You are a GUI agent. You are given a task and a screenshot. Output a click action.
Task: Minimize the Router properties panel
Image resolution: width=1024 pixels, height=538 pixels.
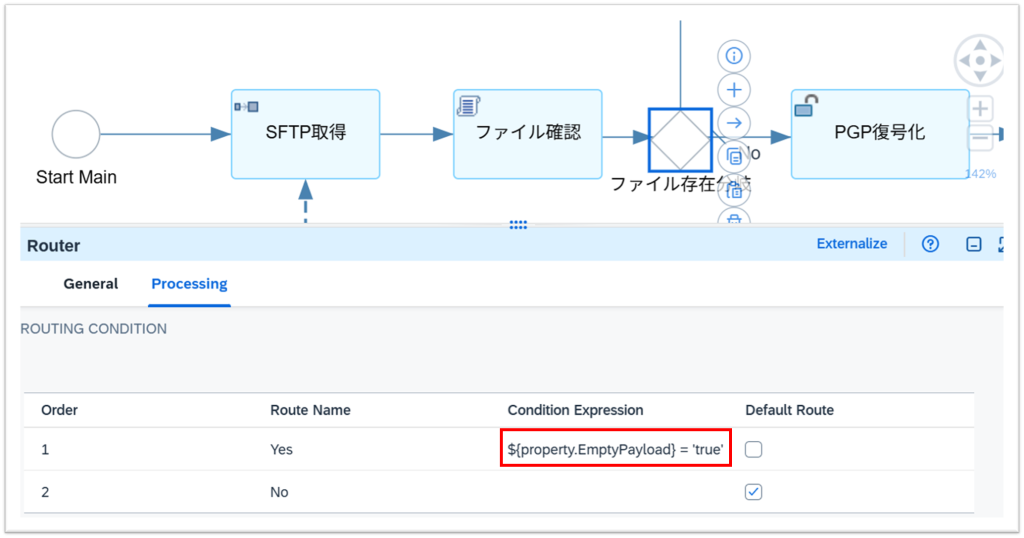coord(973,244)
